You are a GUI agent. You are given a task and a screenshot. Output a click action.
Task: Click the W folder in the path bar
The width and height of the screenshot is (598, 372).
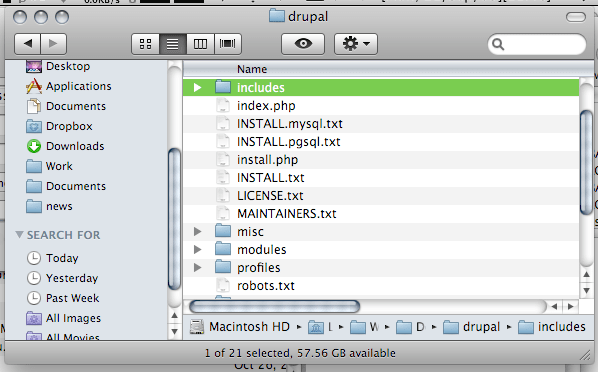[x=365, y=327]
